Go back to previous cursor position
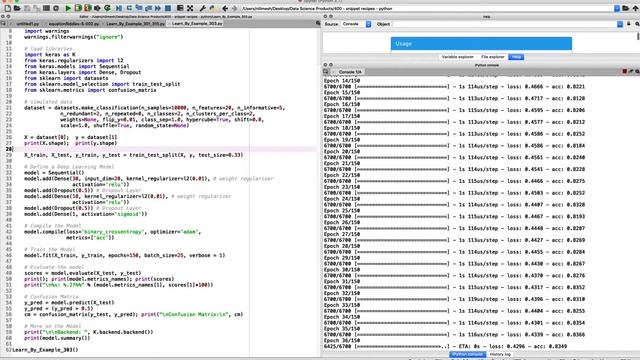The image size is (640, 360). 225,8
